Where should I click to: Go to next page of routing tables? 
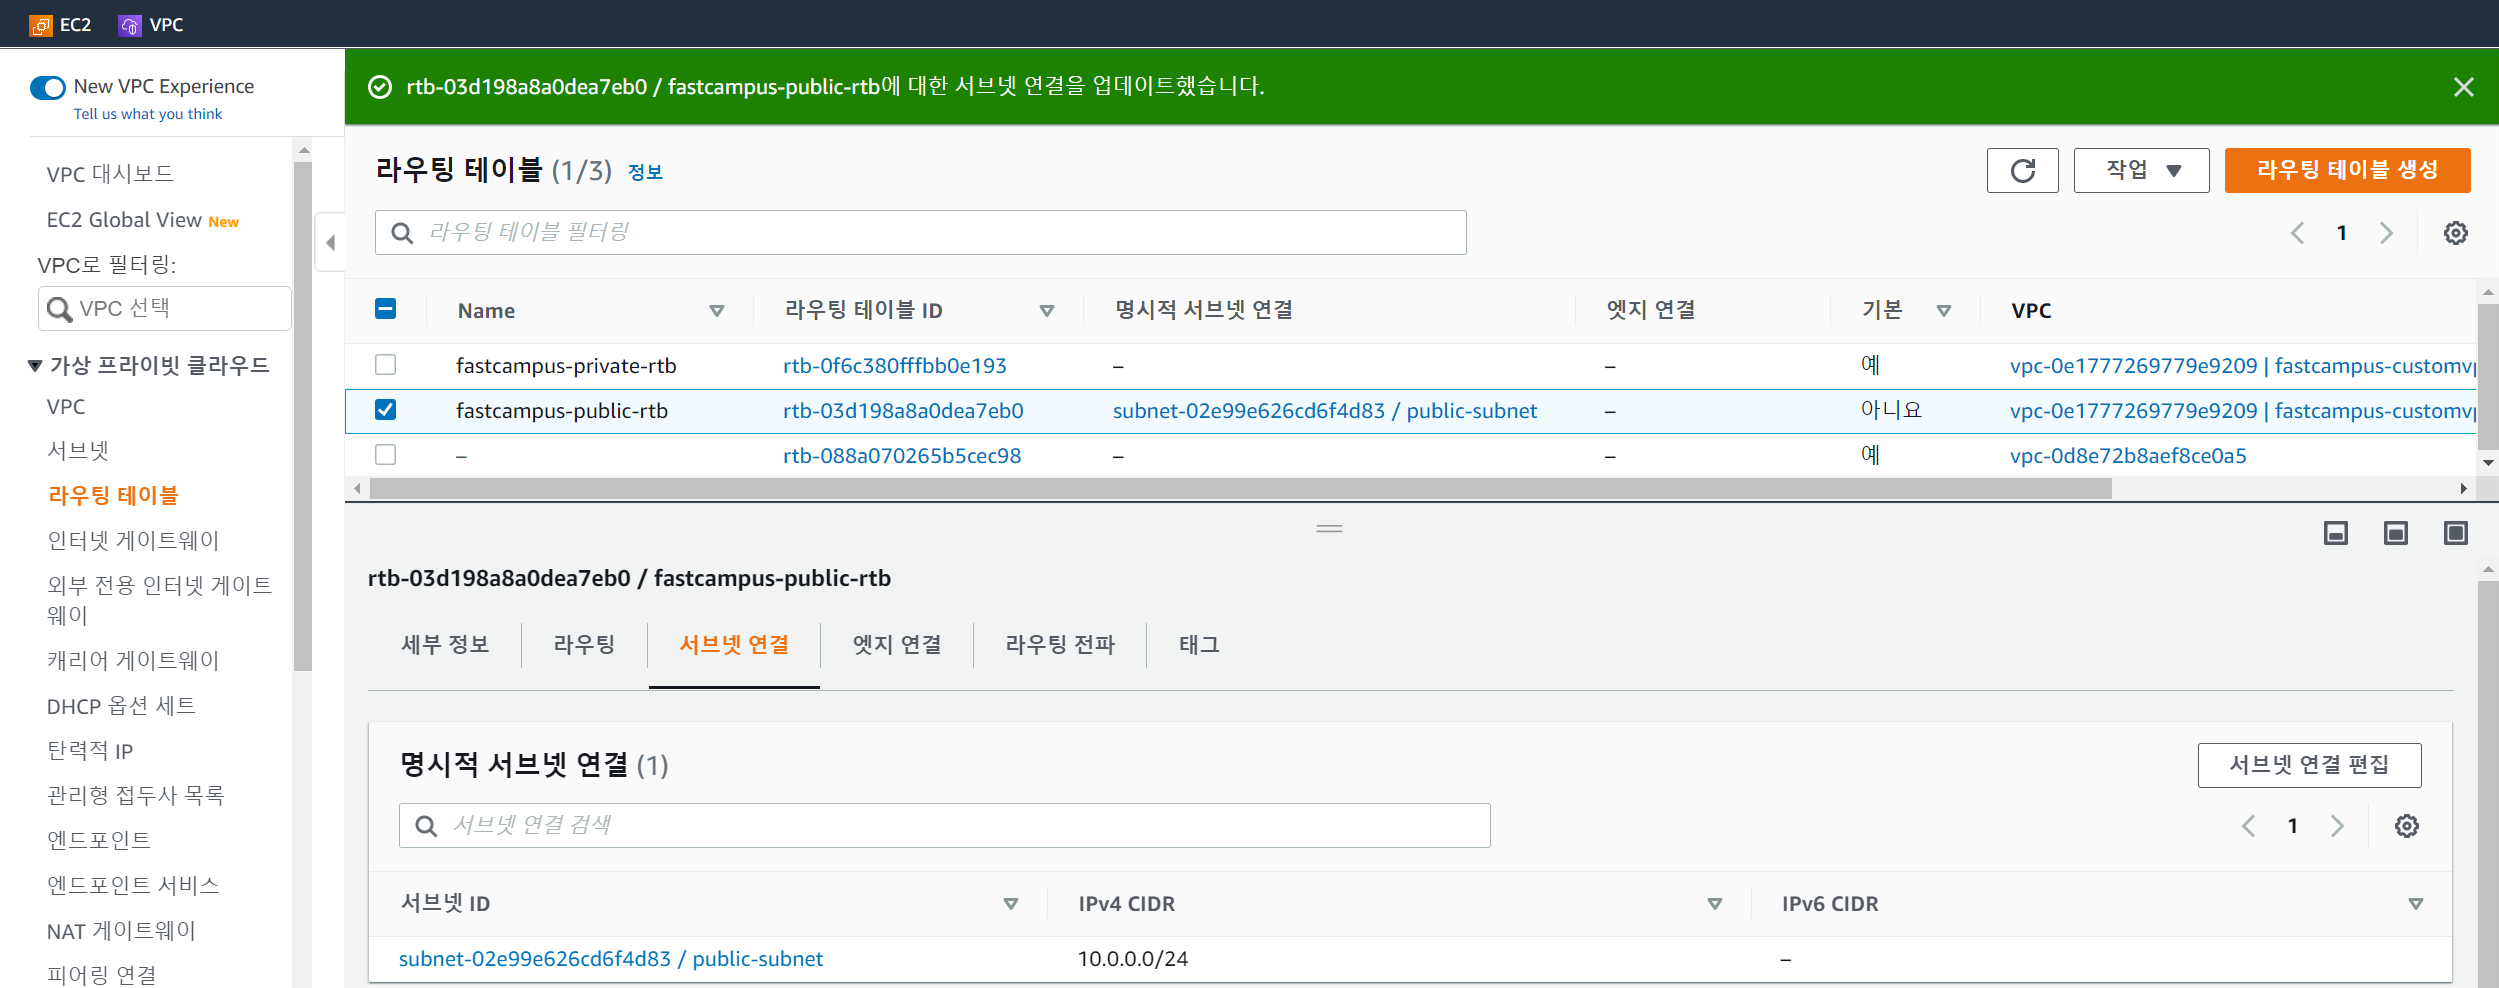2386,233
